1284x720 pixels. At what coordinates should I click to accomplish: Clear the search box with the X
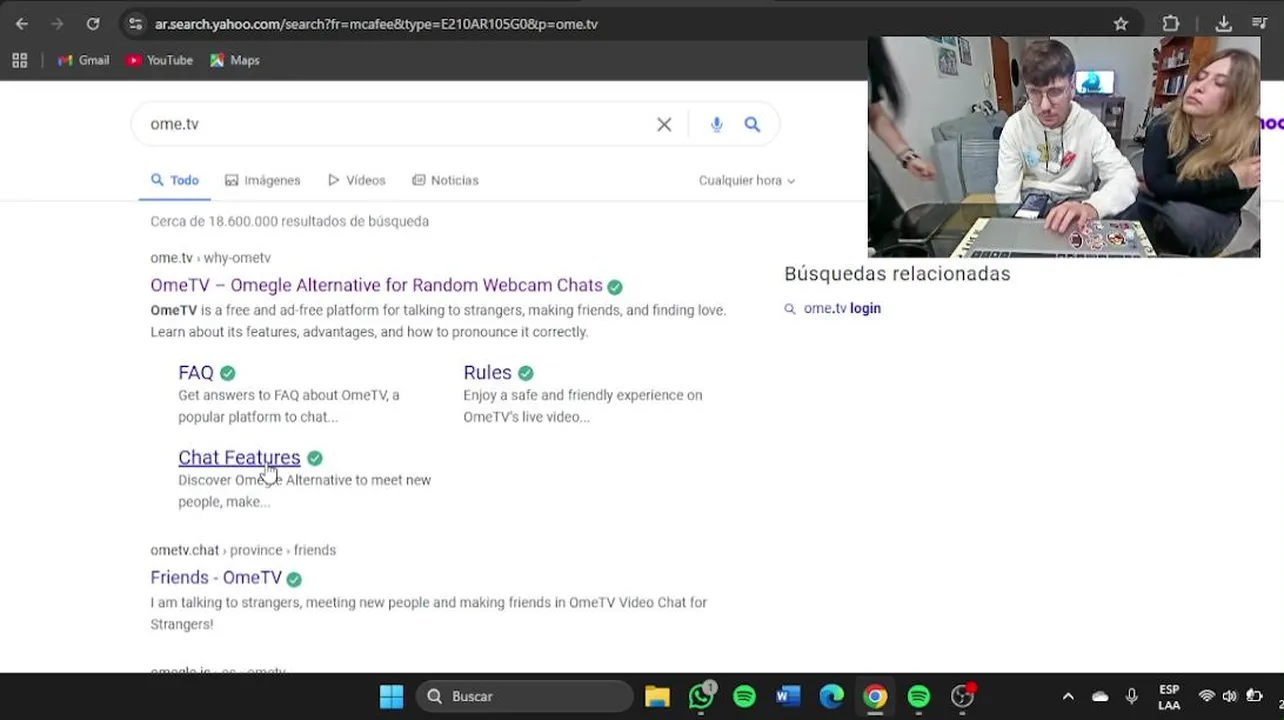pos(664,124)
